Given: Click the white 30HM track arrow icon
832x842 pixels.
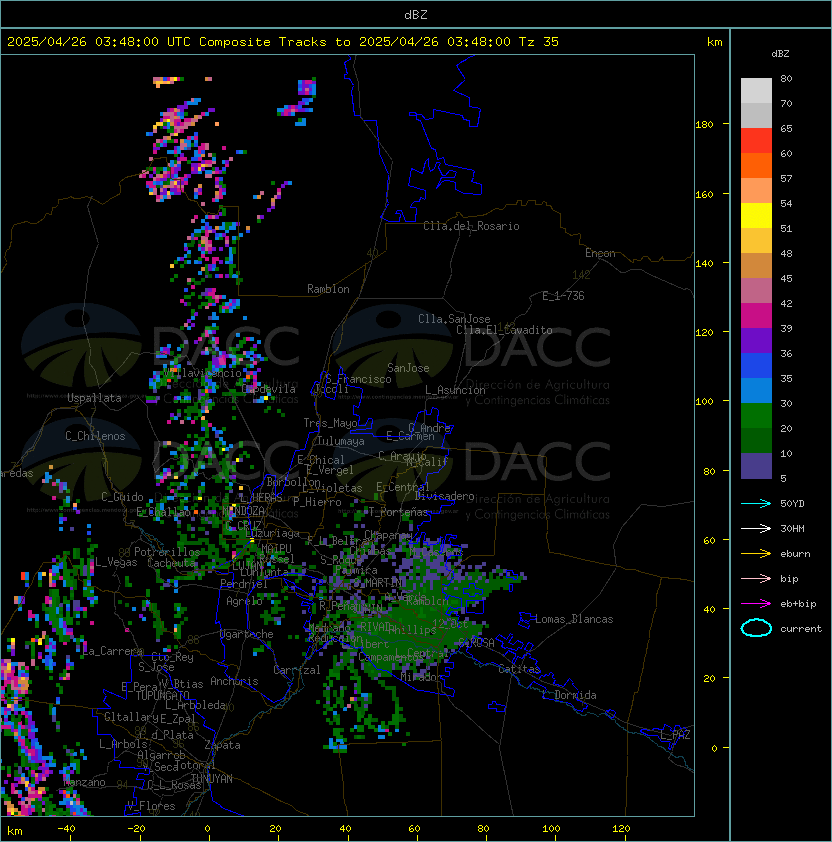Looking at the screenshot, I should pyautogui.click(x=756, y=528).
